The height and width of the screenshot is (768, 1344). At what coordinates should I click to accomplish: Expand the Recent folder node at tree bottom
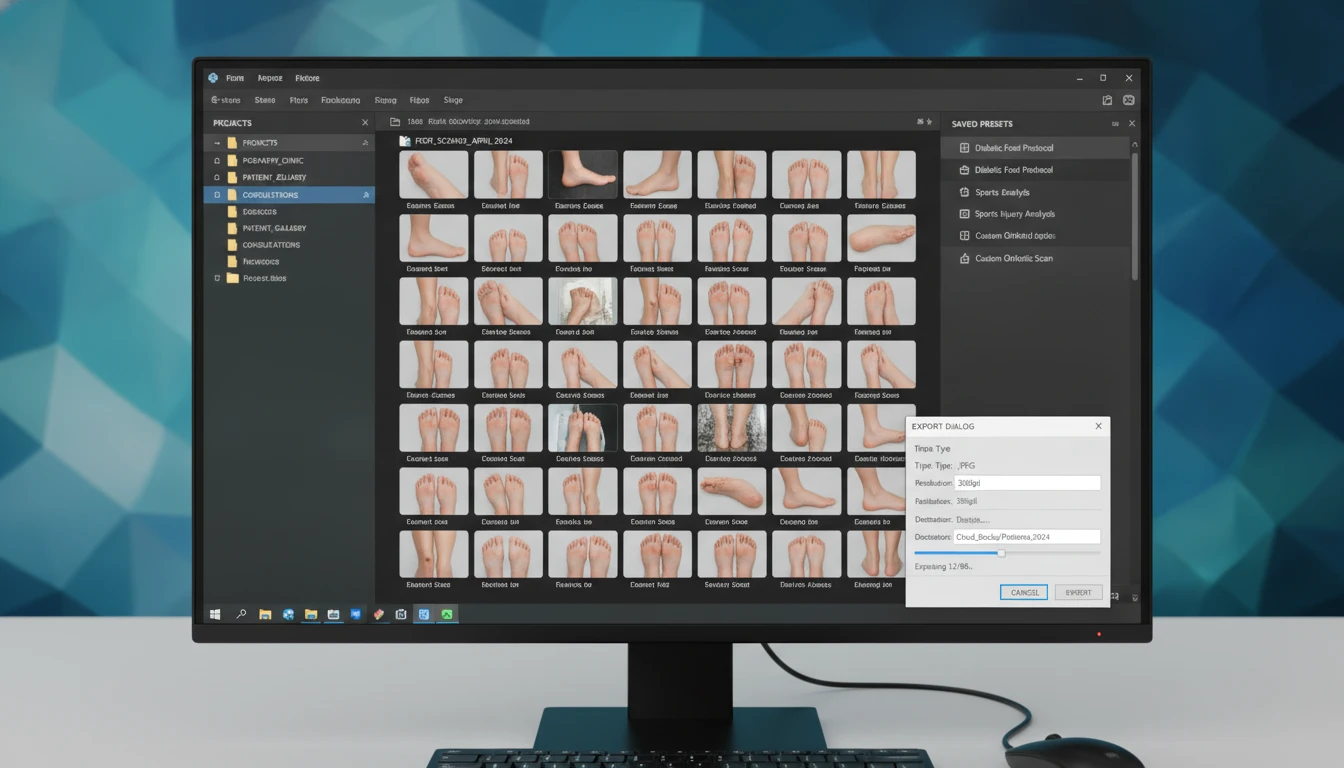(x=217, y=278)
